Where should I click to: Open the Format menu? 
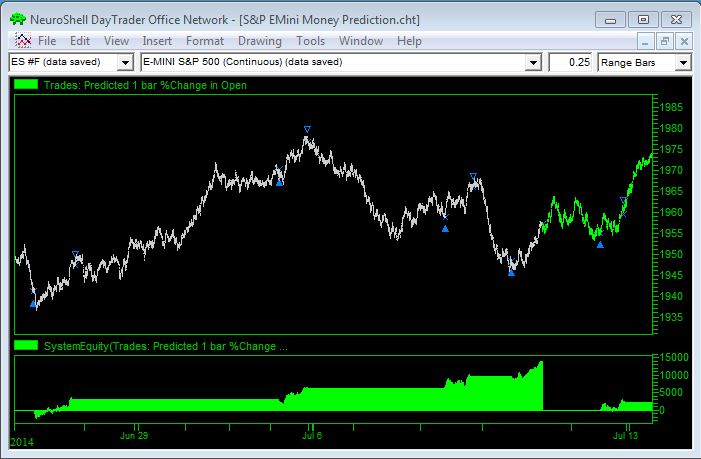point(205,41)
